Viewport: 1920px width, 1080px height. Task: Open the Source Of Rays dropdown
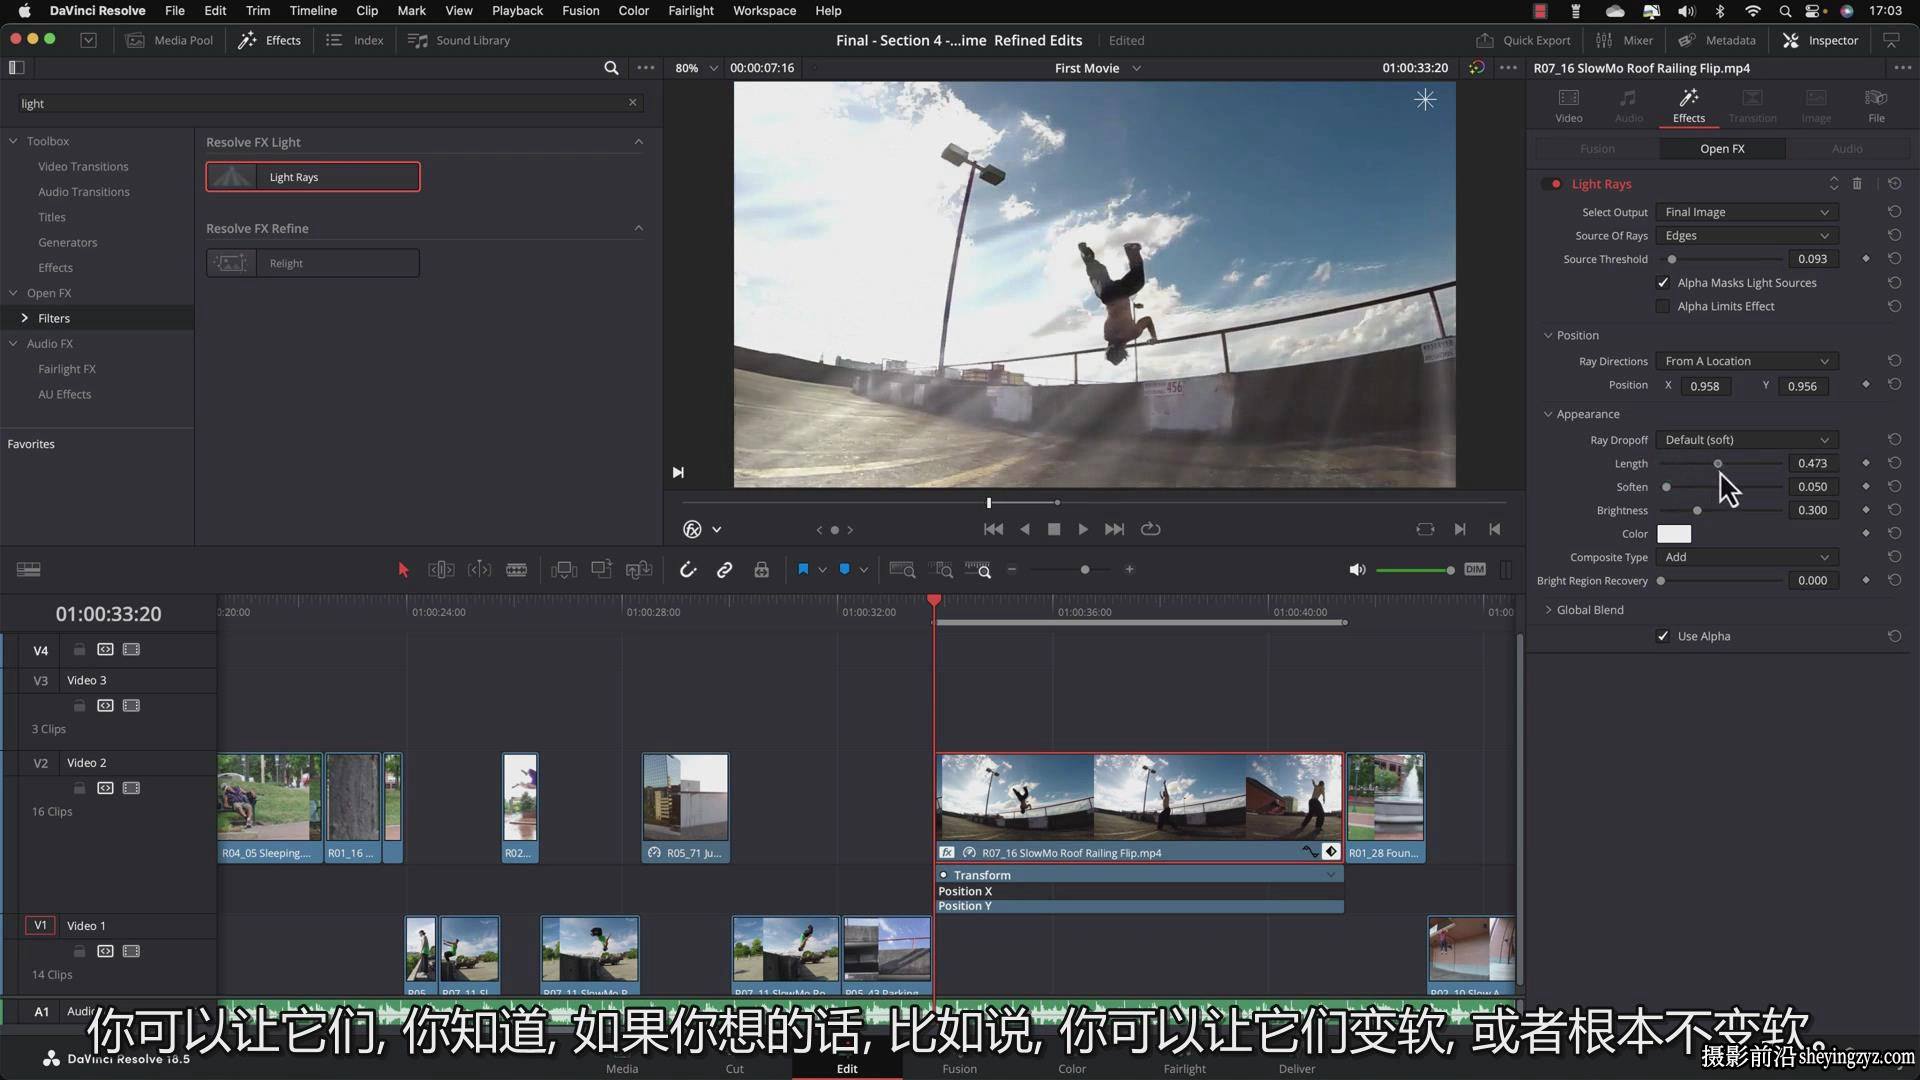[x=1746, y=236]
